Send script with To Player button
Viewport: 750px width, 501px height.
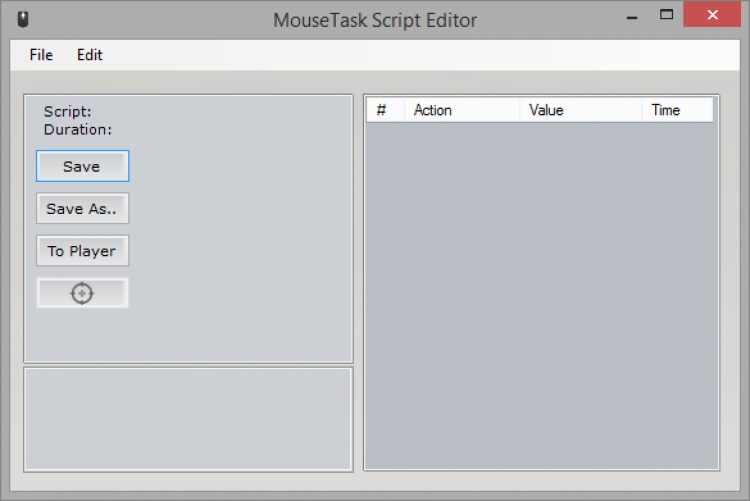tap(82, 251)
